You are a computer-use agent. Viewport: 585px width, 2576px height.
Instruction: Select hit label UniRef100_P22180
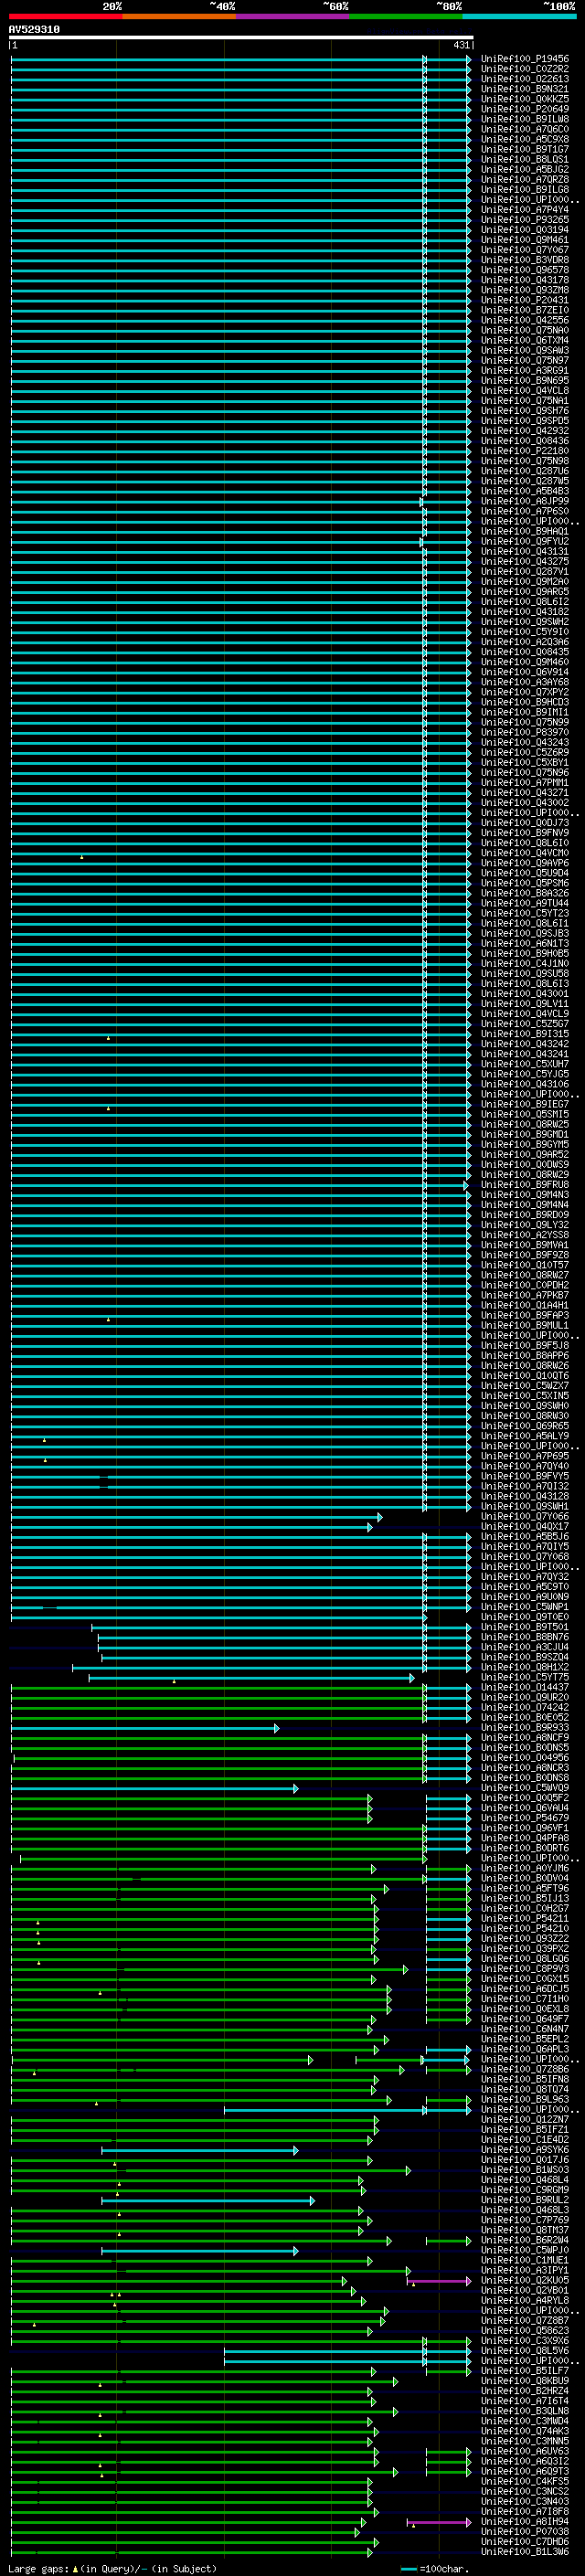pyautogui.click(x=525, y=451)
